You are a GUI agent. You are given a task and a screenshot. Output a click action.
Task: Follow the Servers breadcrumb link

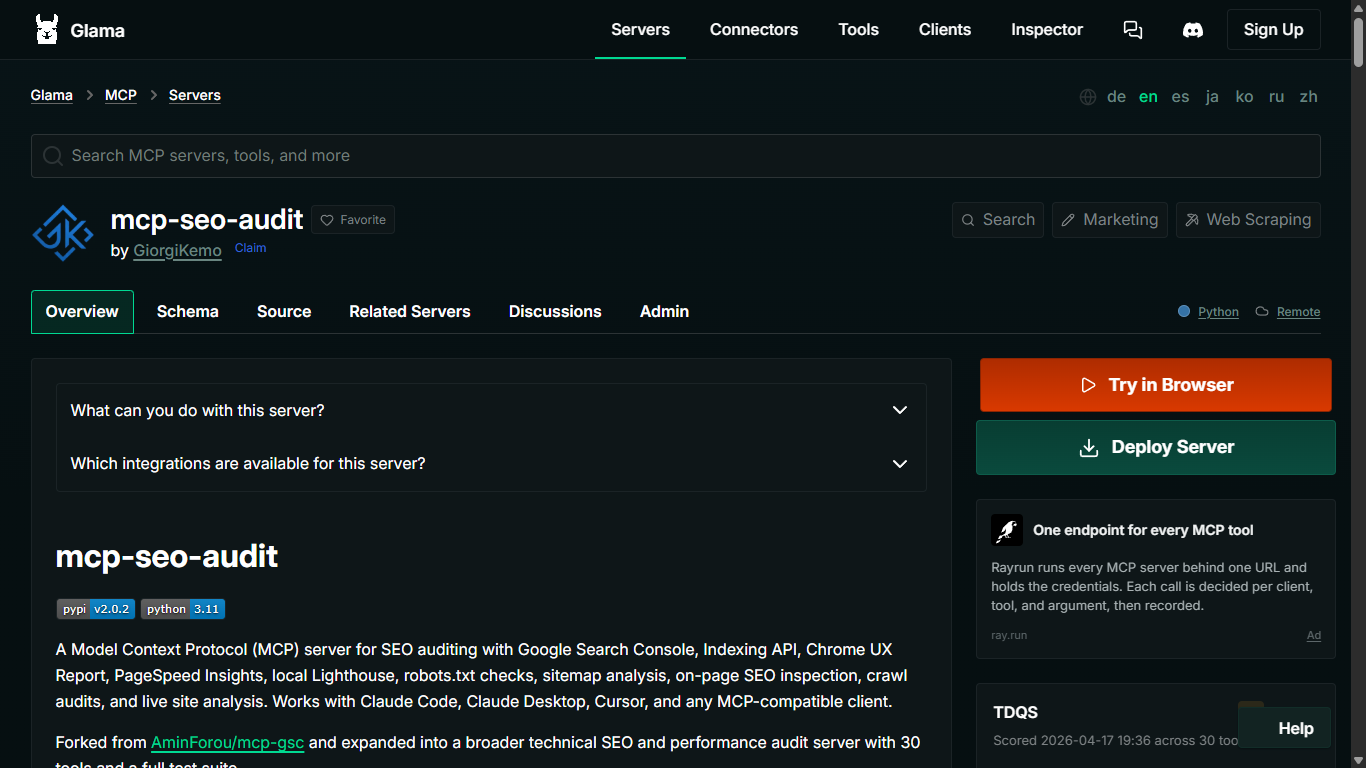tap(195, 96)
